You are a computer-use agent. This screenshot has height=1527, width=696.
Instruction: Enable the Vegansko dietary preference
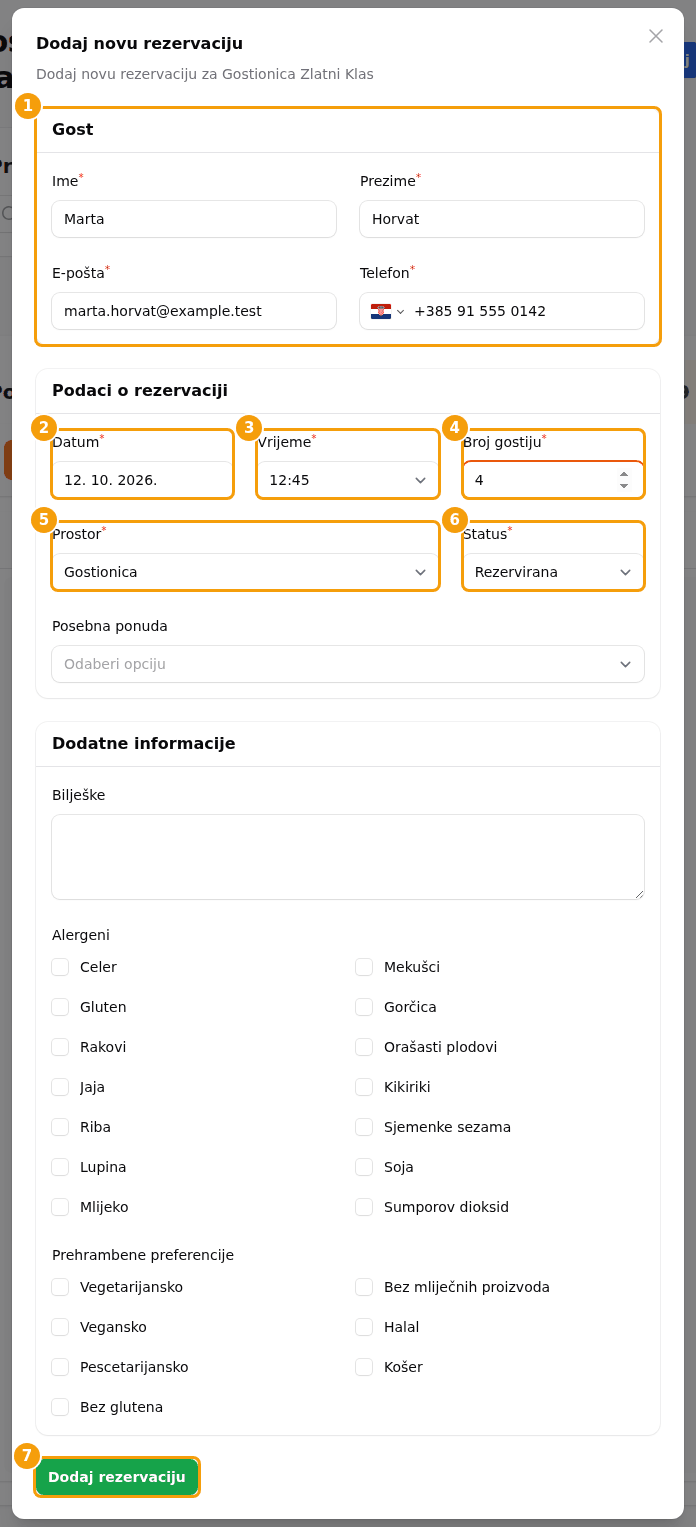tap(60, 1327)
